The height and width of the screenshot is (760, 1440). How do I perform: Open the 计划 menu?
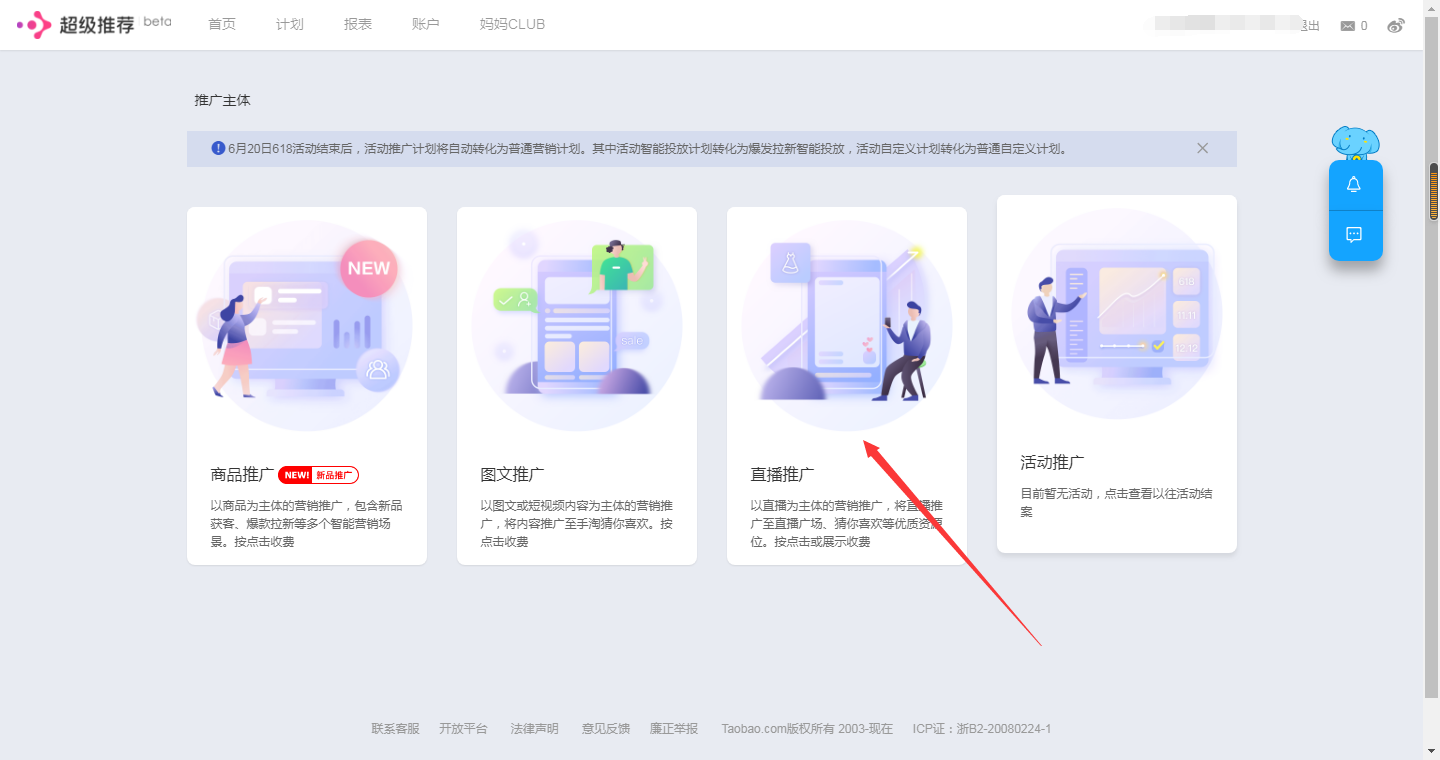click(x=290, y=24)
